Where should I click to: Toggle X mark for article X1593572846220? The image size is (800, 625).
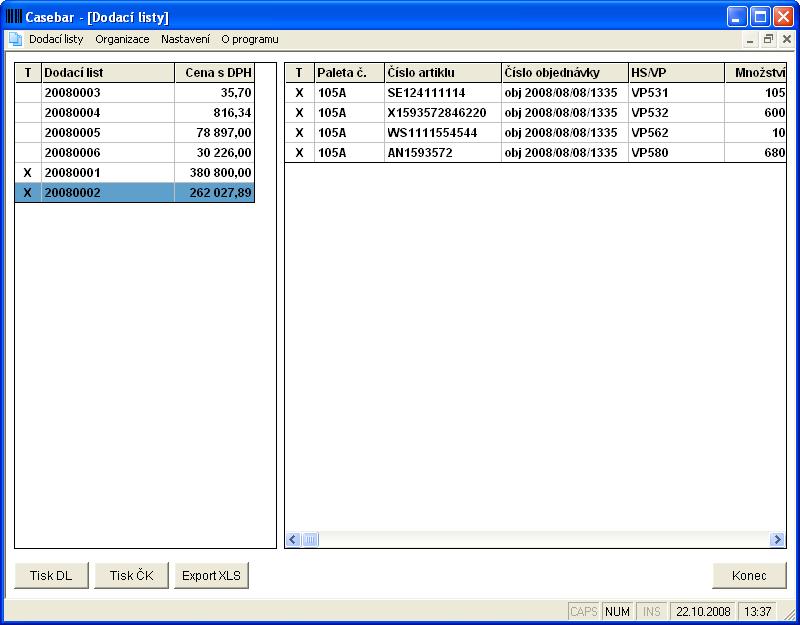pyautogui.click(x=299, y=112)
